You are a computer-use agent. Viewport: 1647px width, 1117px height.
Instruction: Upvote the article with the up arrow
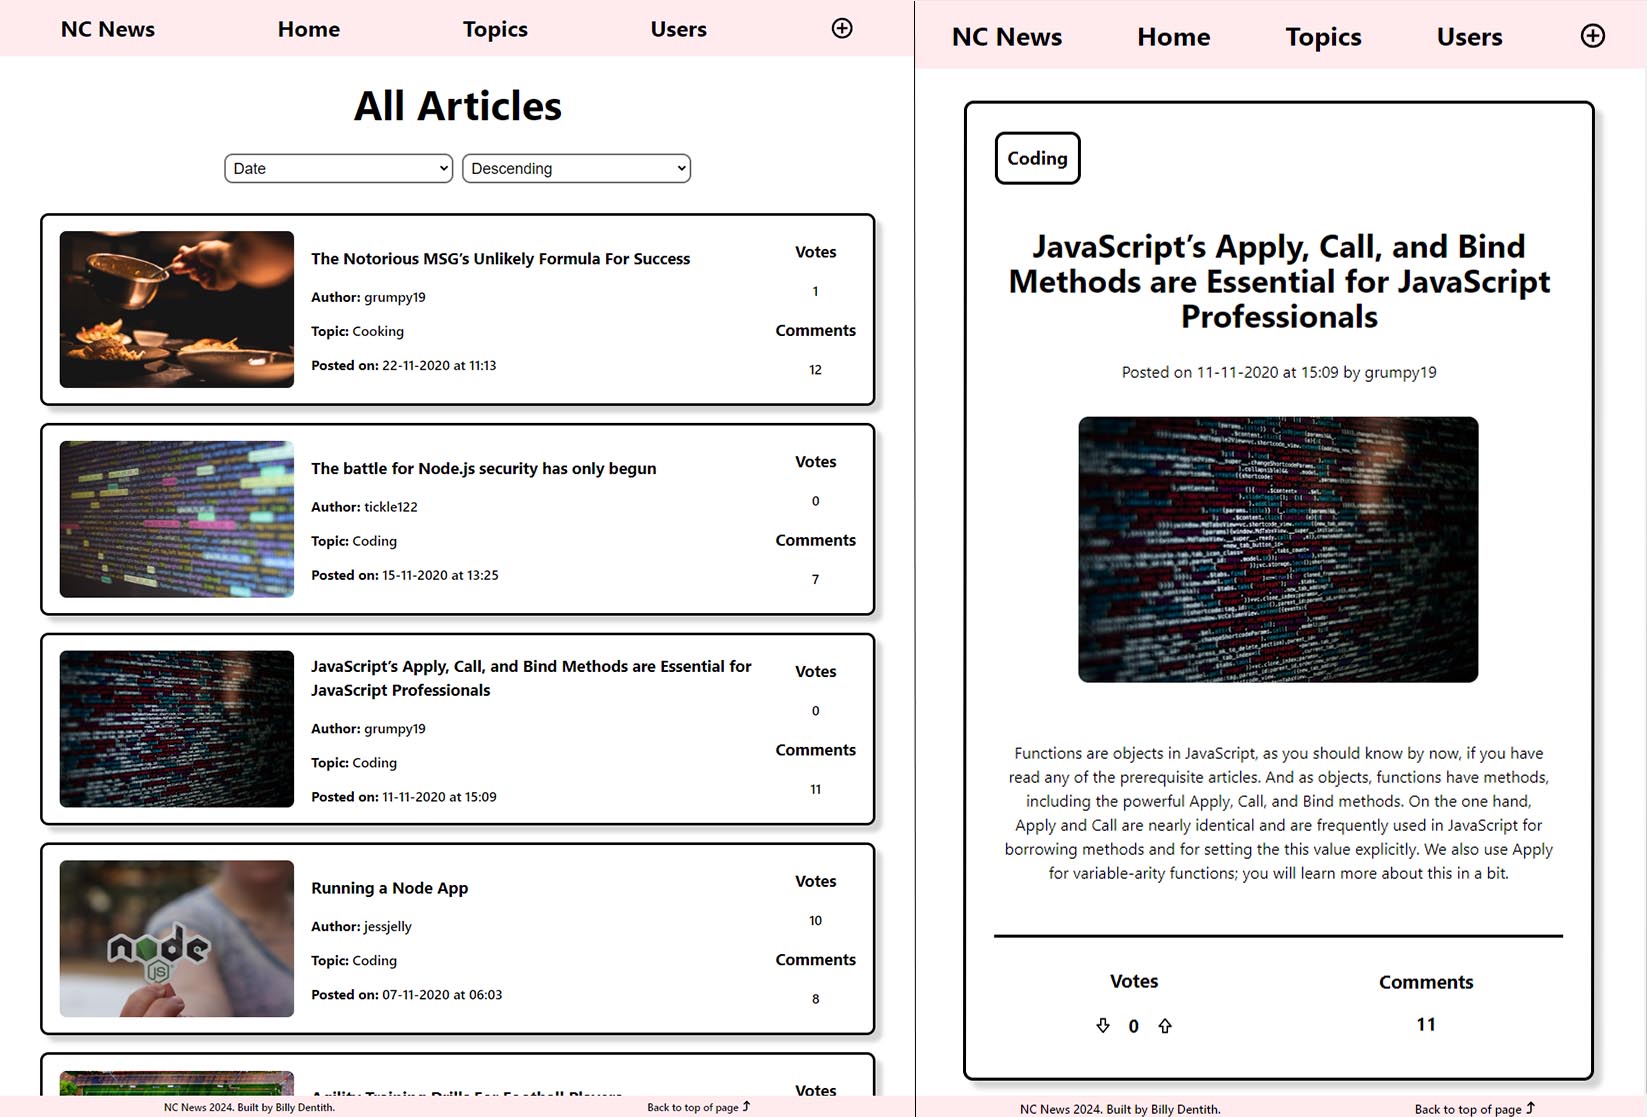coord(1165,1025)
